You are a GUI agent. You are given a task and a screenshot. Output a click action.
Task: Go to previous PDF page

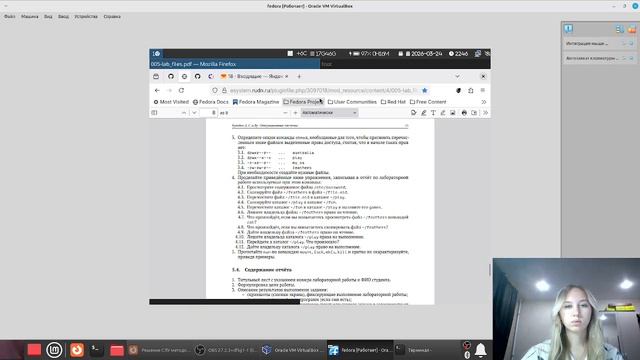184,113
